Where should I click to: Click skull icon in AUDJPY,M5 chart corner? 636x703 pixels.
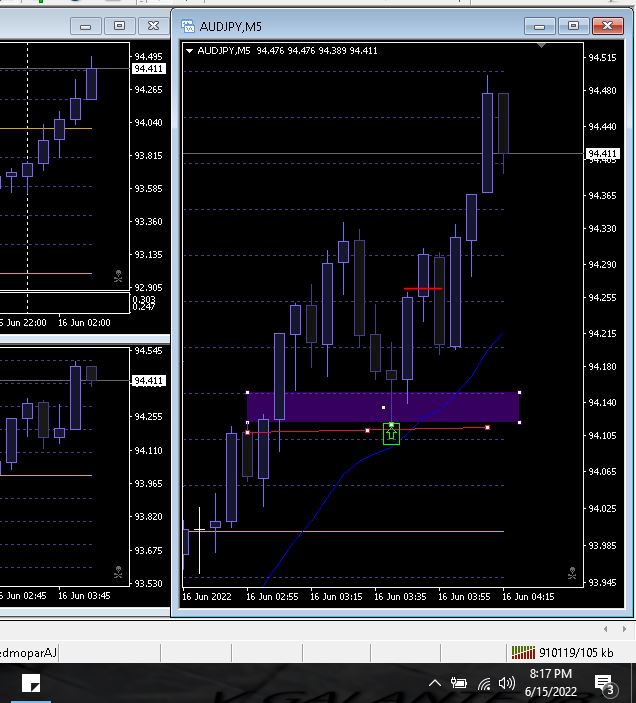(572, 573)
